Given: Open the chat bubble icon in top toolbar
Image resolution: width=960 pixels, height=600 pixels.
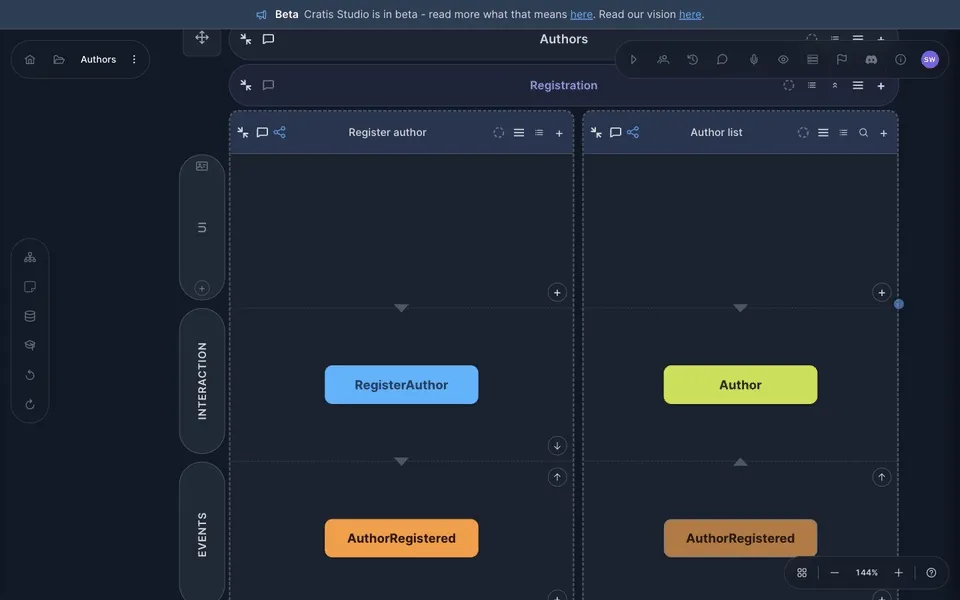Looking at the screenshot, I should [722, 59].
